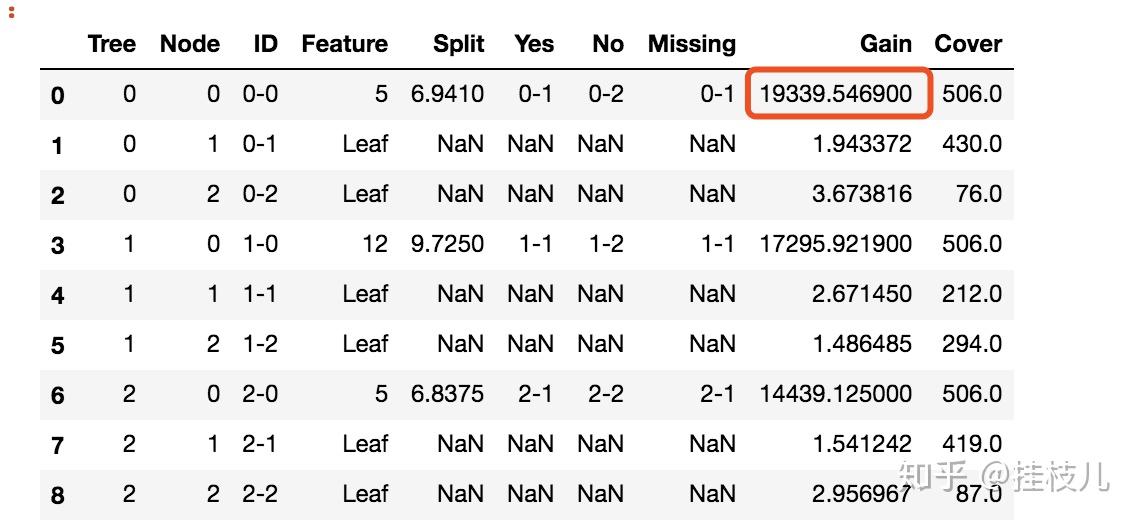Click row index 6
This screenshot has width=1138, height=522.
(57, 395)
